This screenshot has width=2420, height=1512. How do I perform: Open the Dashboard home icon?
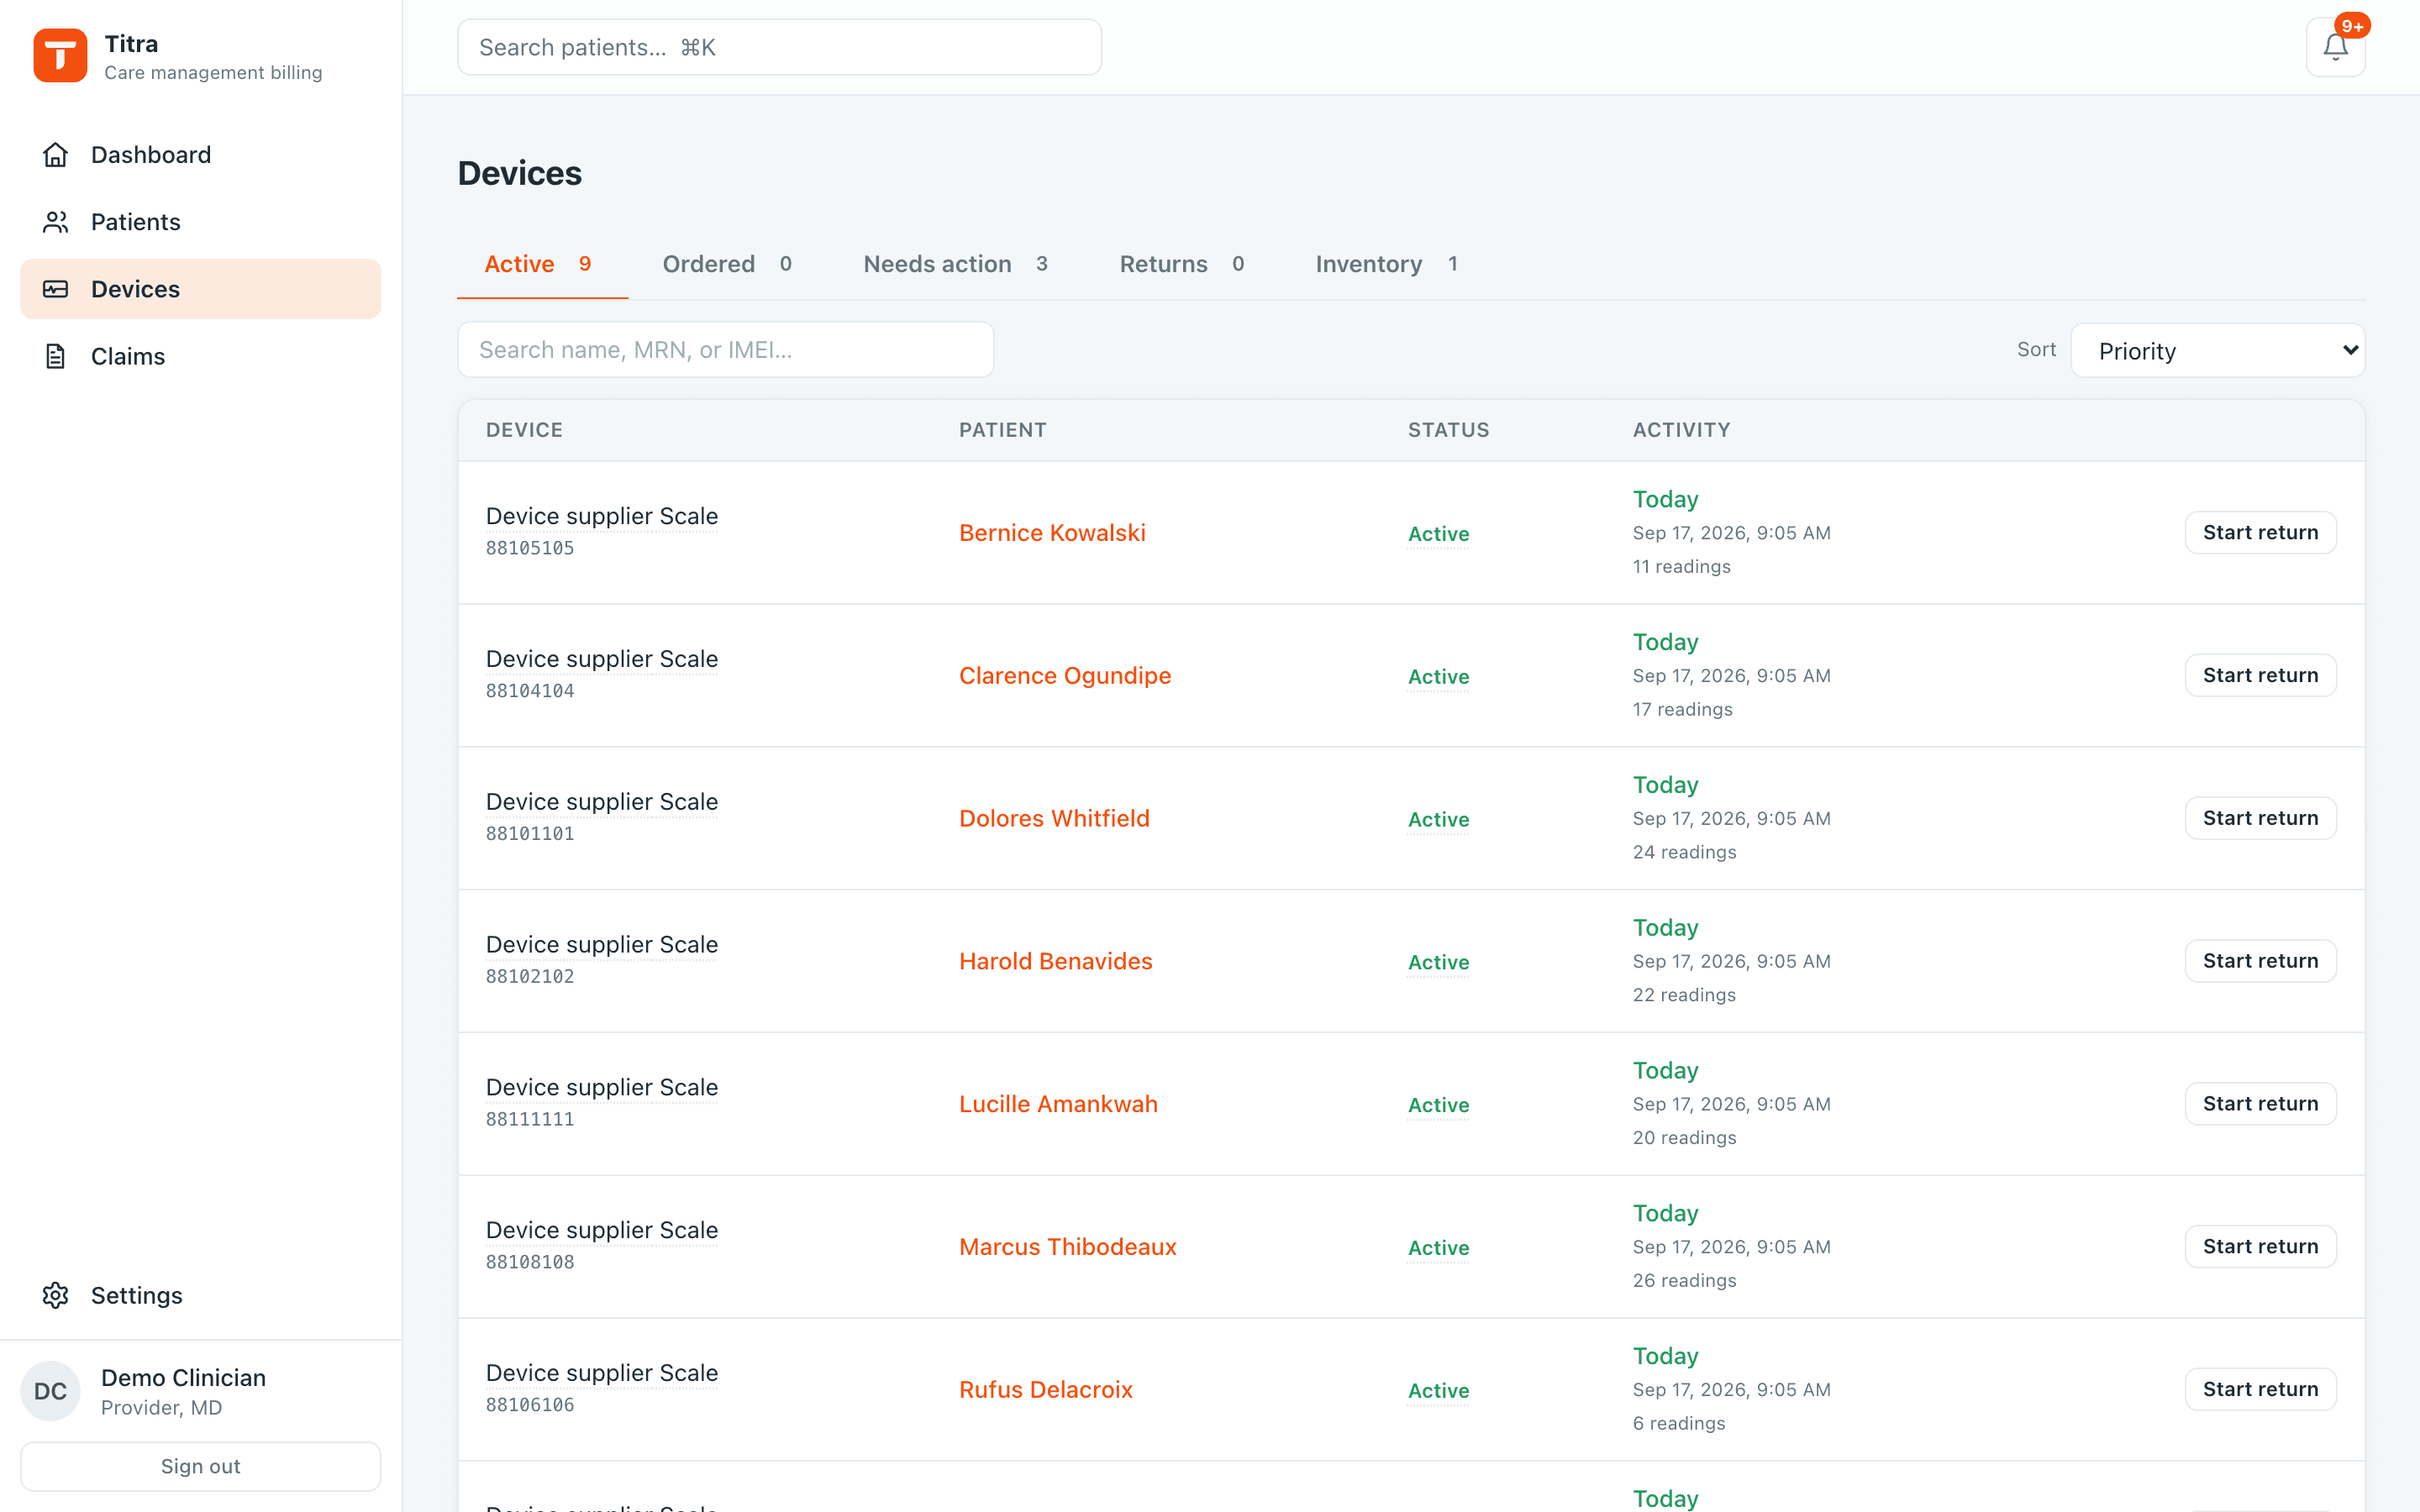pyautogui.click(x=55, y=155)
